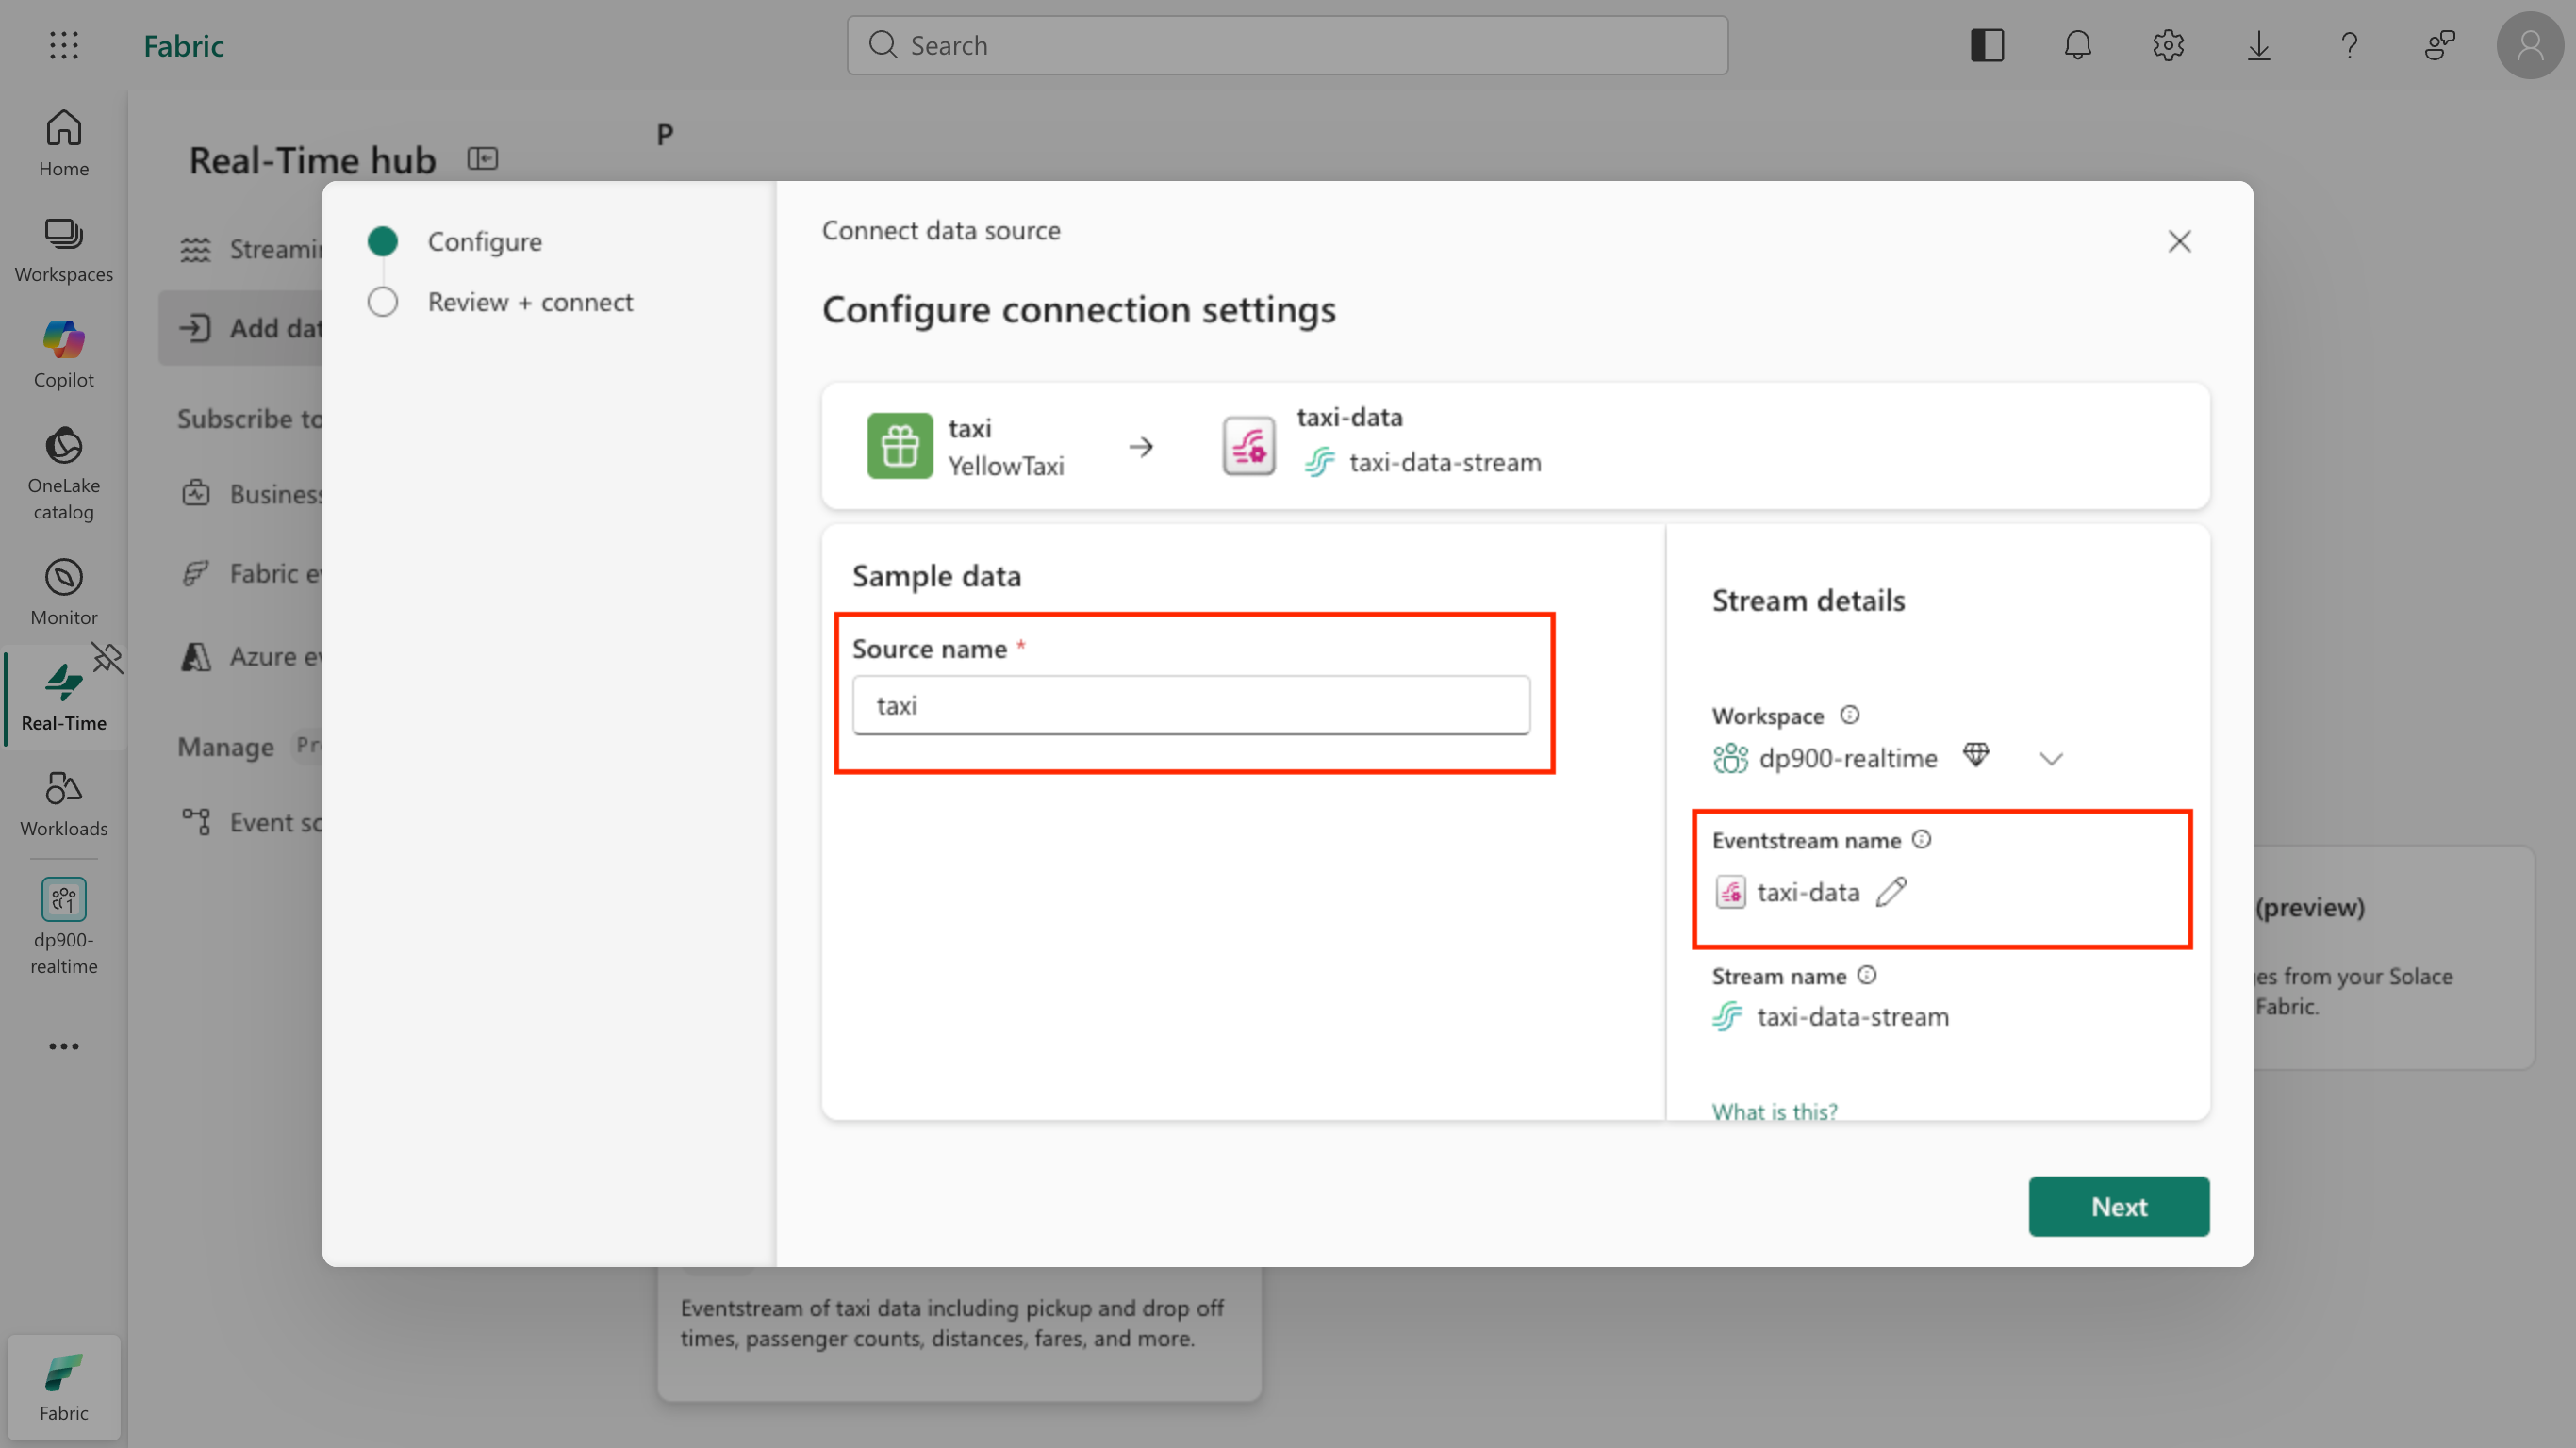Screen dimensions: 2576x1448
Task: Open Workspaces in left rail
Action: tap(64, 250)
